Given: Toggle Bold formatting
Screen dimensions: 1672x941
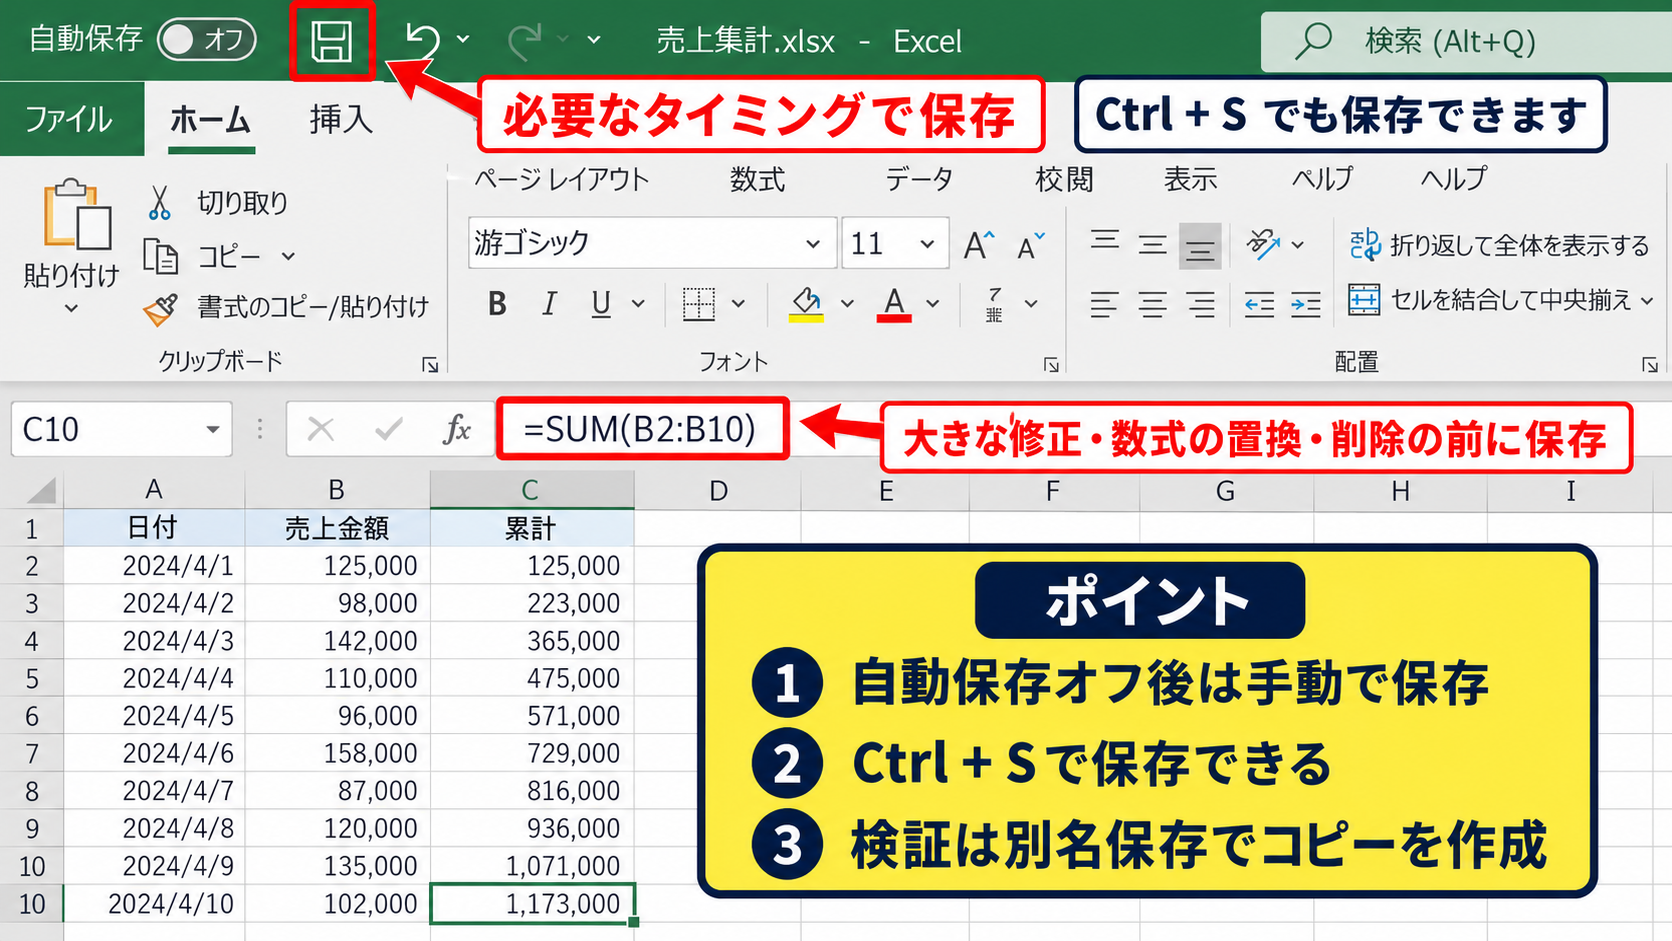Looking at the screenshot, I should point(497,304).
